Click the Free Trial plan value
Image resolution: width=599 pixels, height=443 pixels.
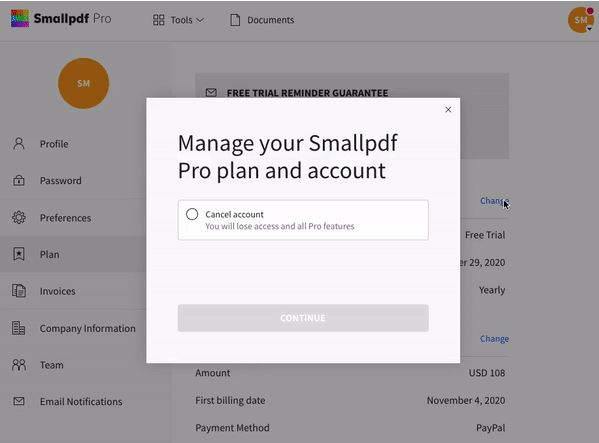(485, 235)
